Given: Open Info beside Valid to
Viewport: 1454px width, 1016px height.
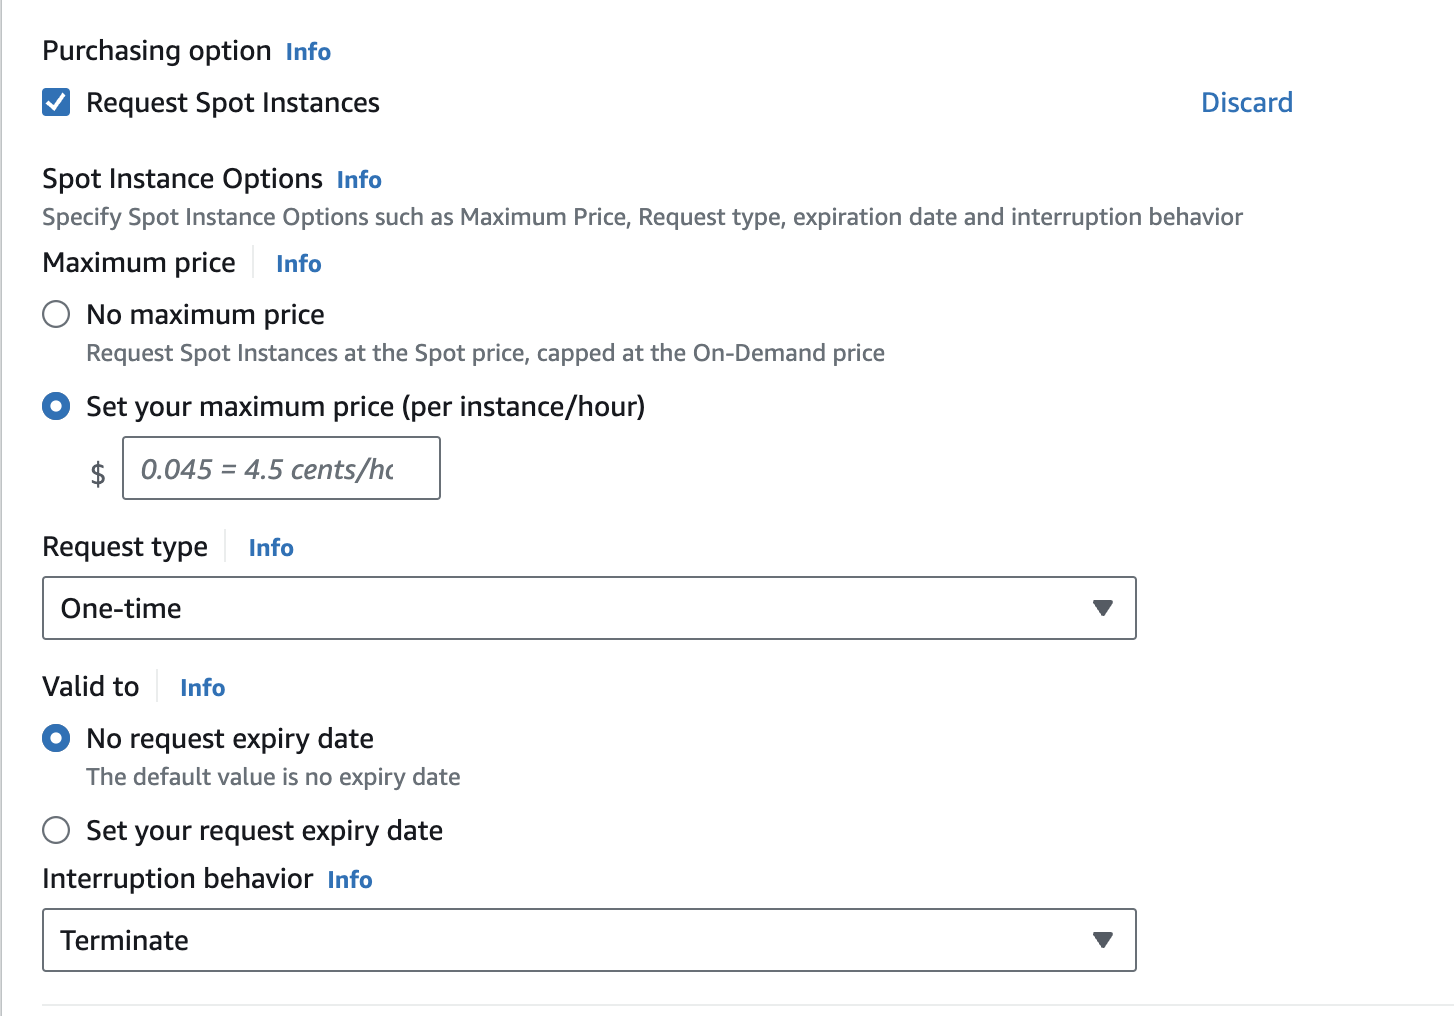Looking at the screenshot, I should [x=202, y=688].
